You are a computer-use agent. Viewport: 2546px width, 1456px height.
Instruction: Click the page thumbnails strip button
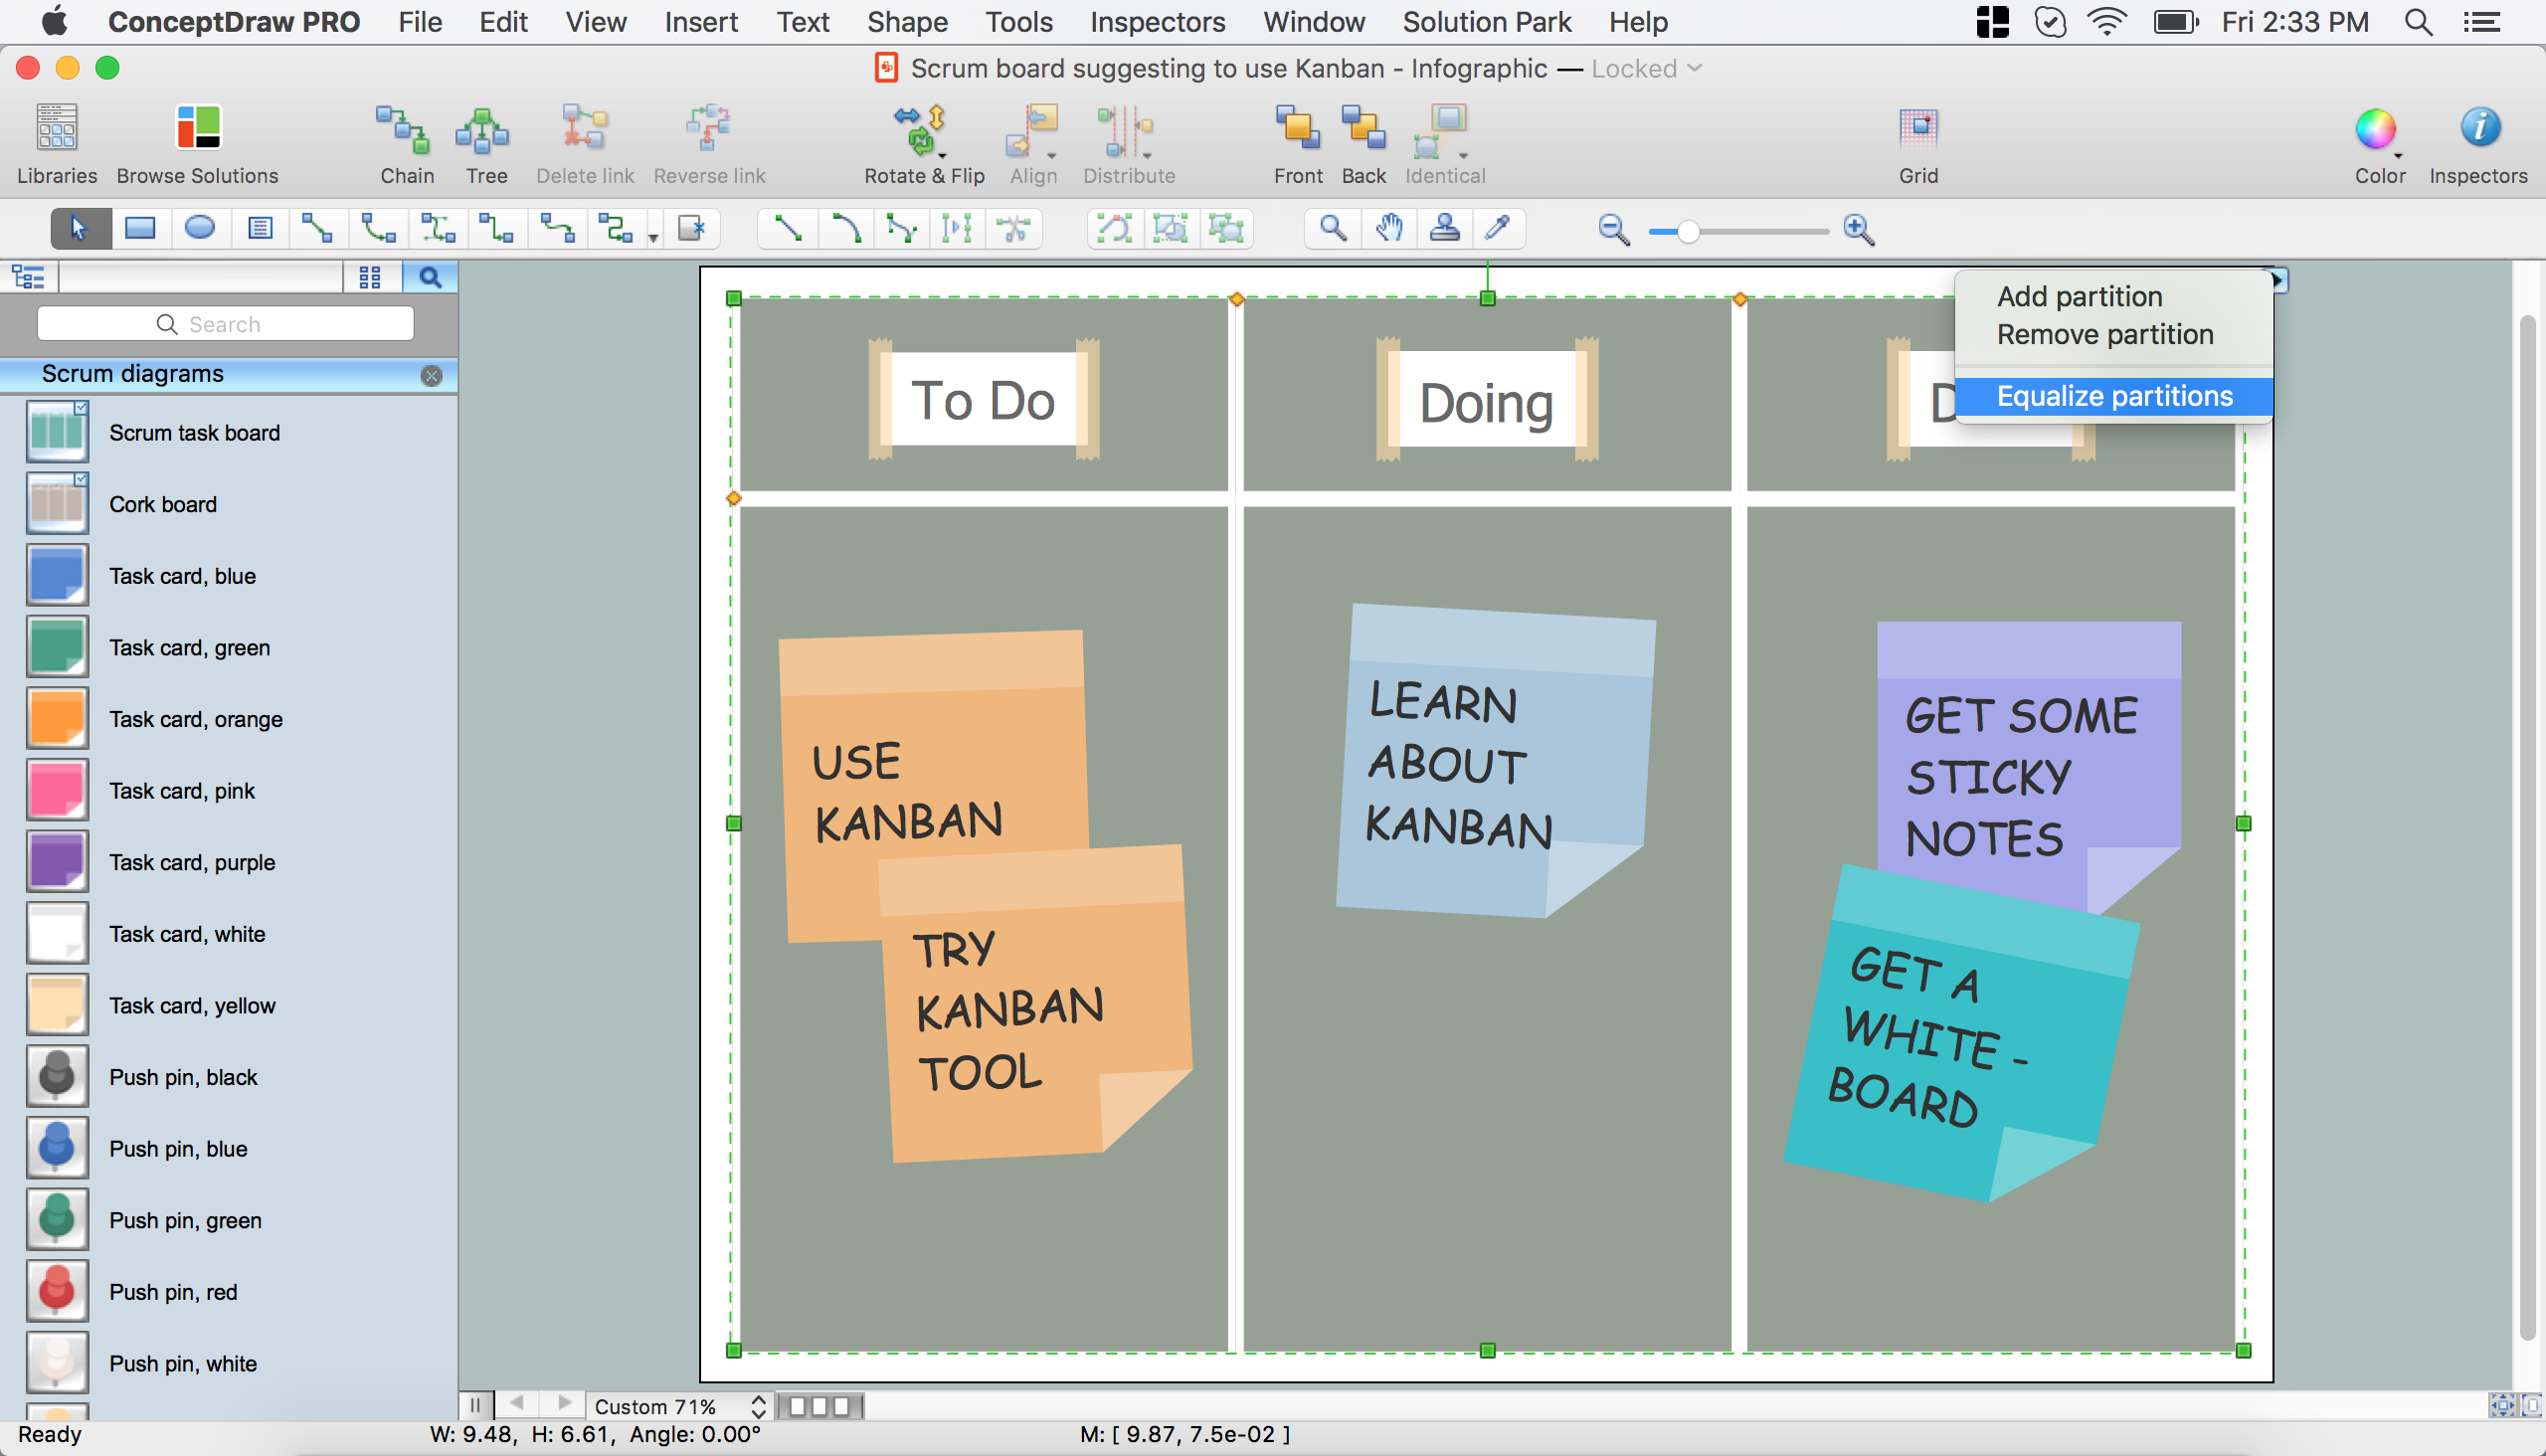(x=819, y=1406)
